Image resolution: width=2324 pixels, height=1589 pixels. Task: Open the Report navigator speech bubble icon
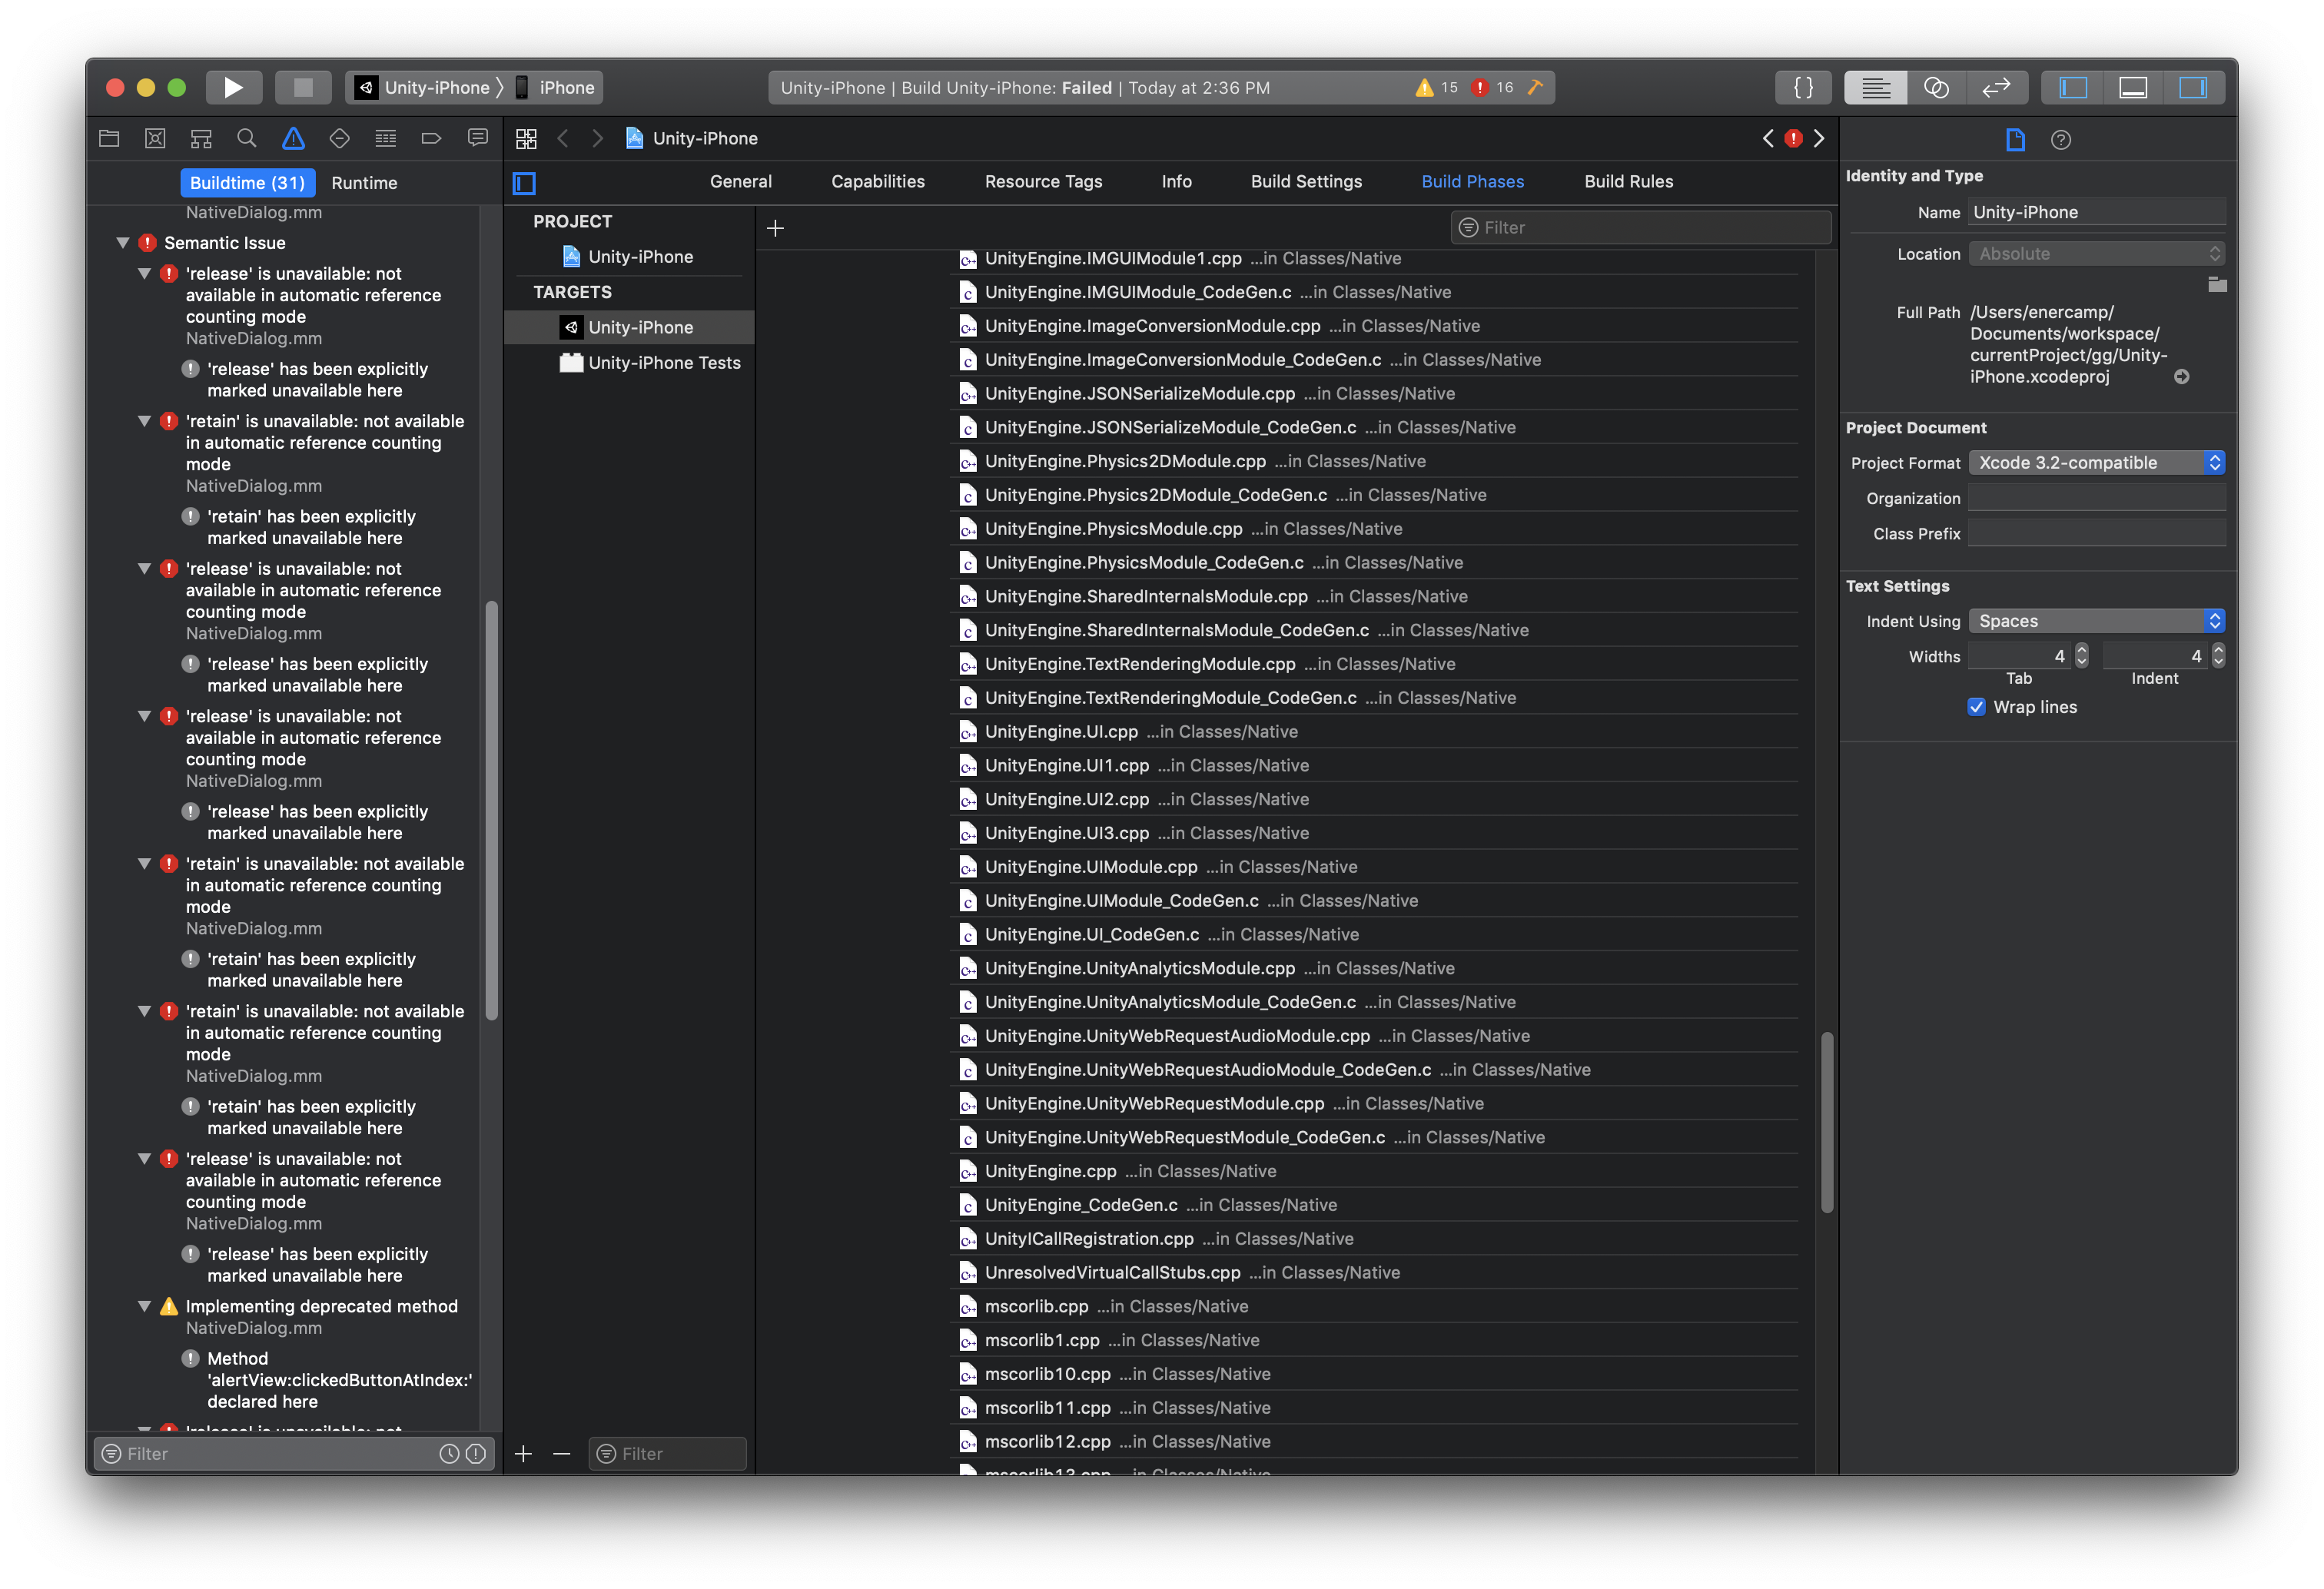click(x=477, y=138)
